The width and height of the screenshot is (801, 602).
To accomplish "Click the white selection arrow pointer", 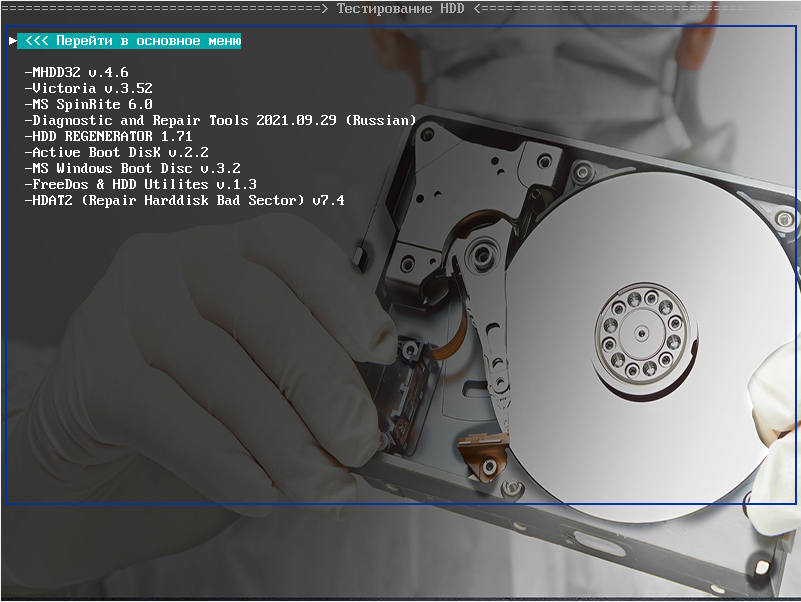I will (12, 41).
